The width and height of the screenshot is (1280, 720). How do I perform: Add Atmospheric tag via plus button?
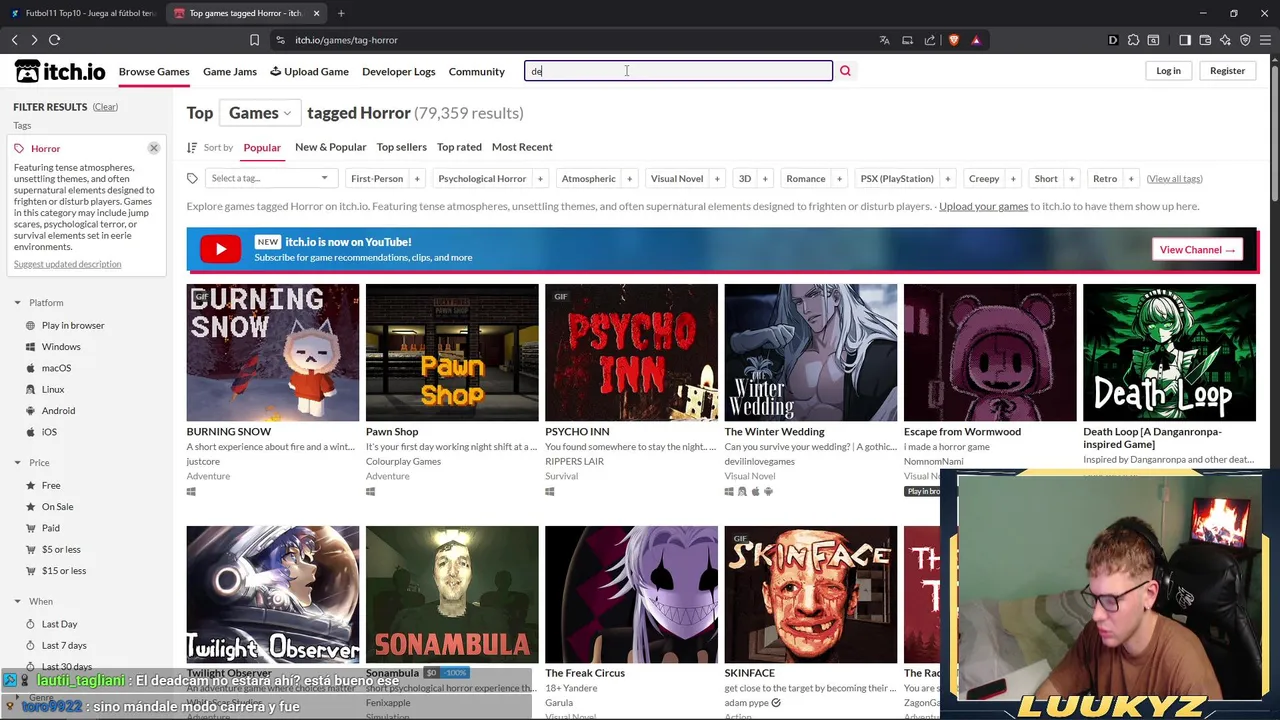coord(629,179)
